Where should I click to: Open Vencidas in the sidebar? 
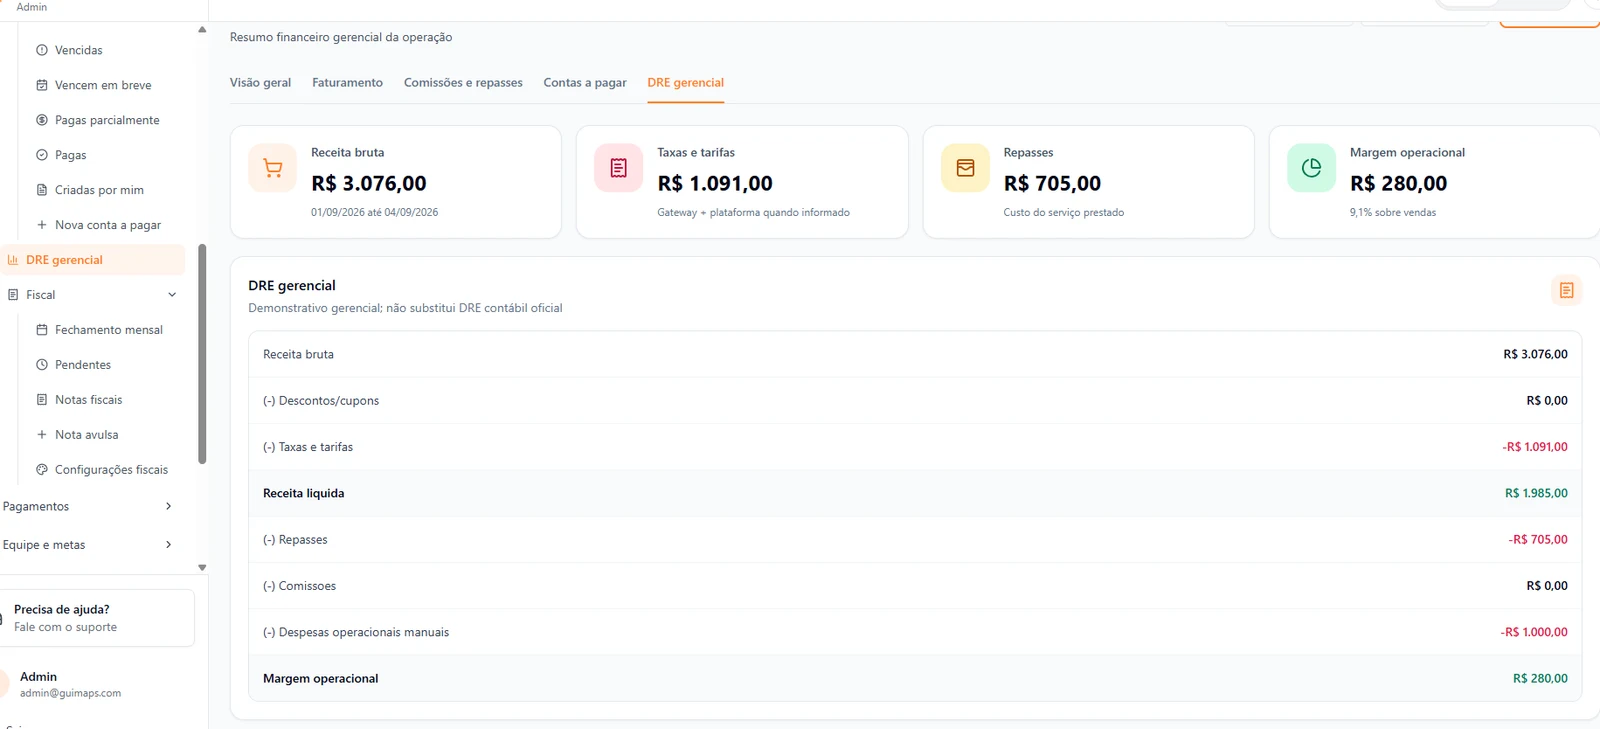79,50
